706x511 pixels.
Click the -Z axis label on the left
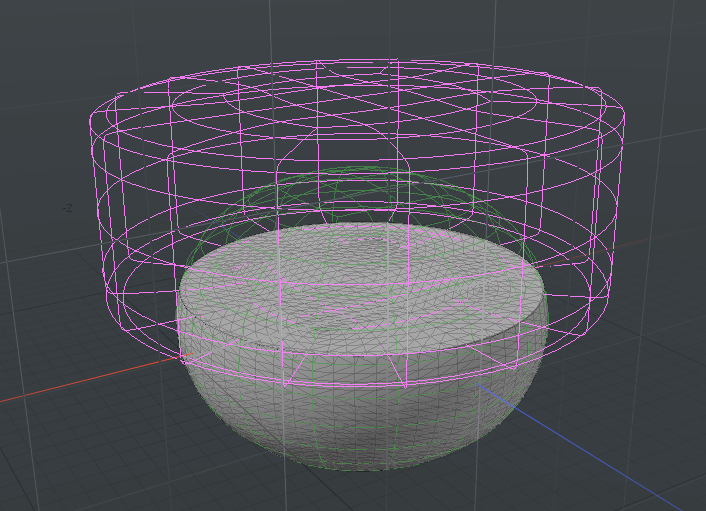tap(67, 208)
